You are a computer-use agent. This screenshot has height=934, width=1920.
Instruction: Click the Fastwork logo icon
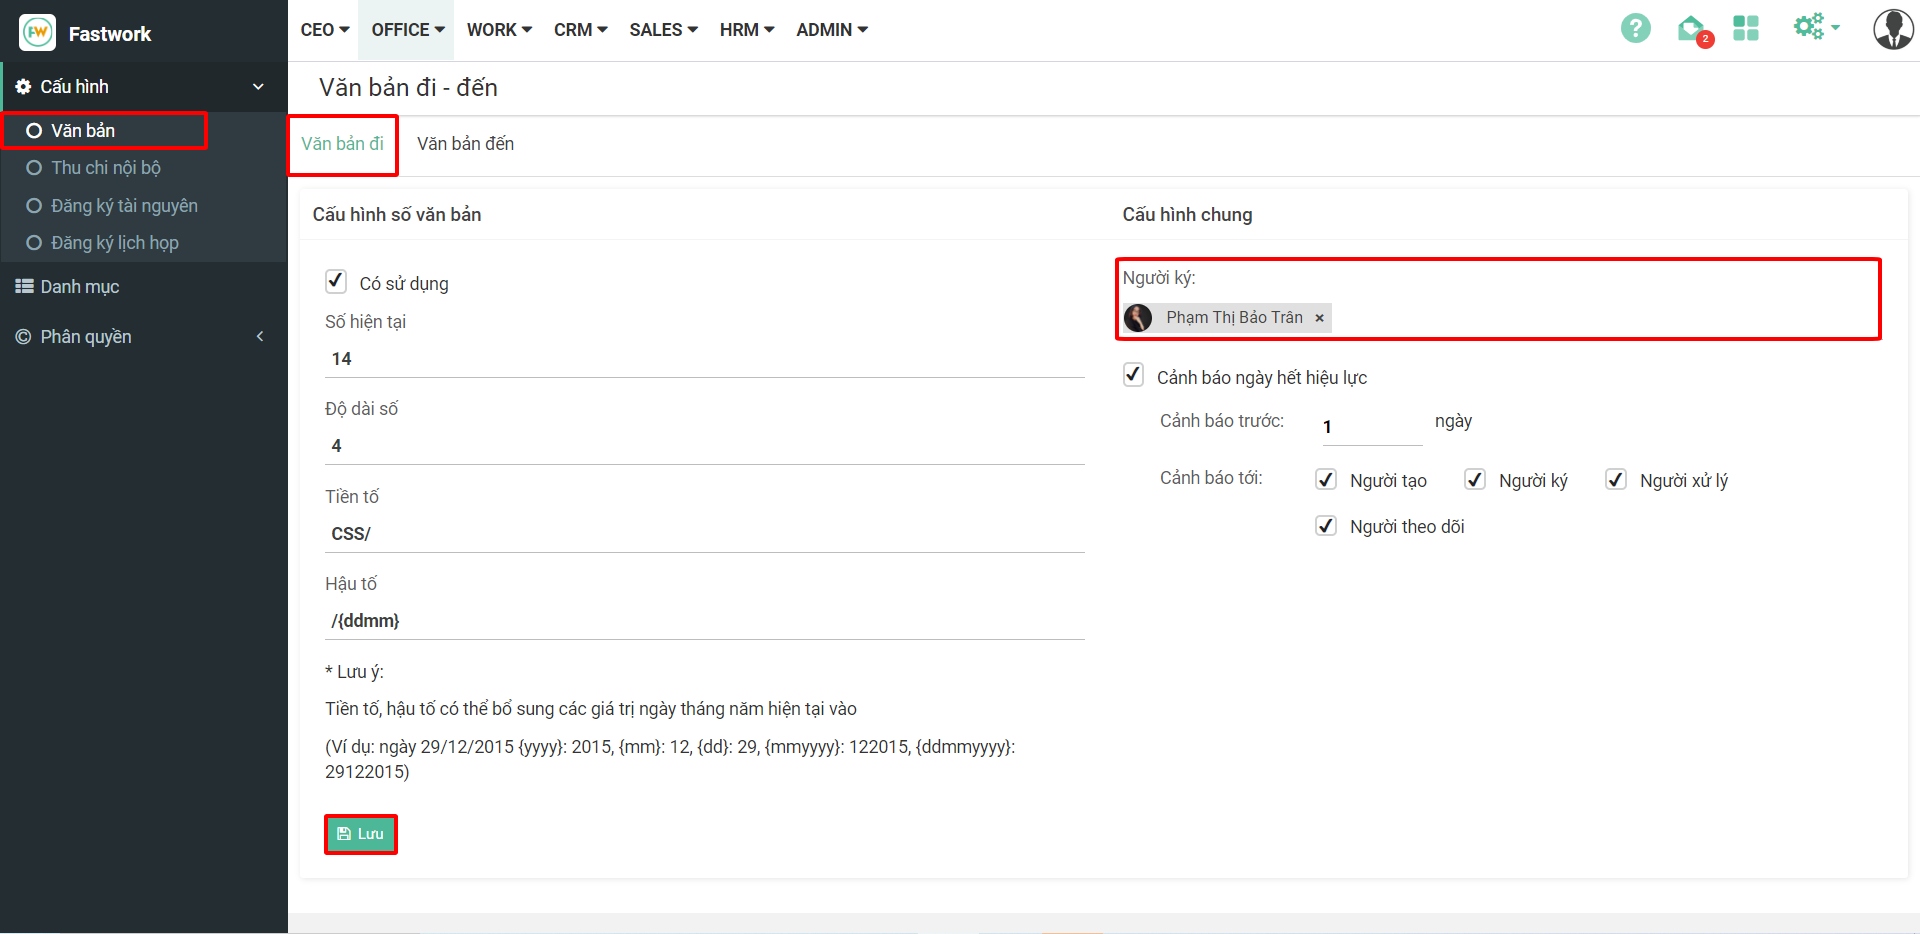click(x=38, y=33)
